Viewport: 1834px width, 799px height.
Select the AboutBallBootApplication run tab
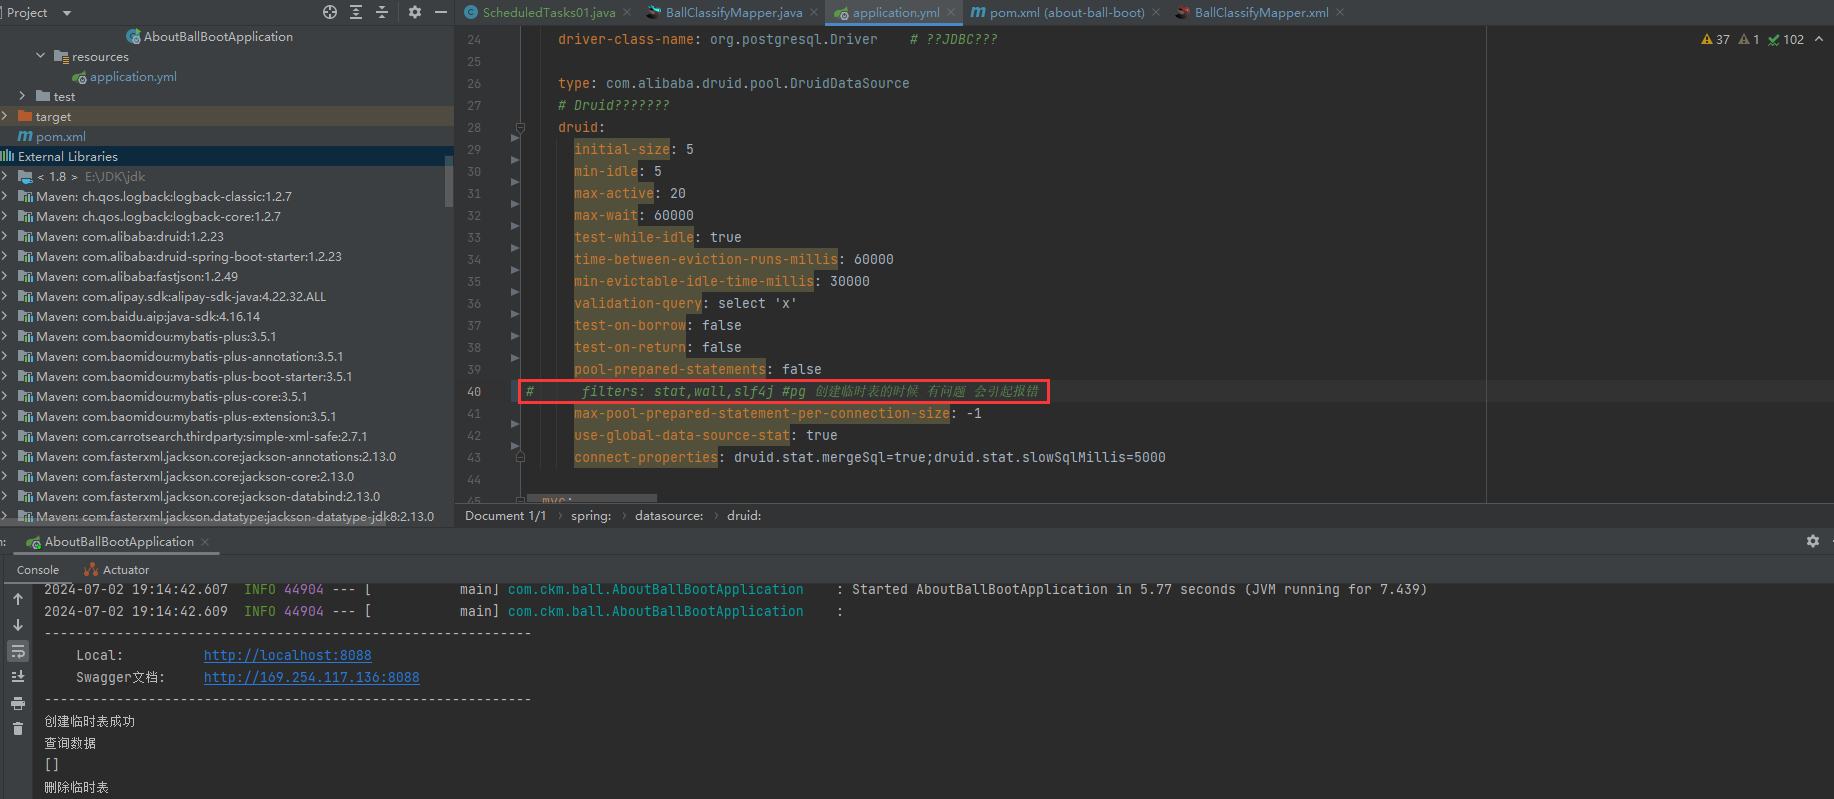pos(119,542)
